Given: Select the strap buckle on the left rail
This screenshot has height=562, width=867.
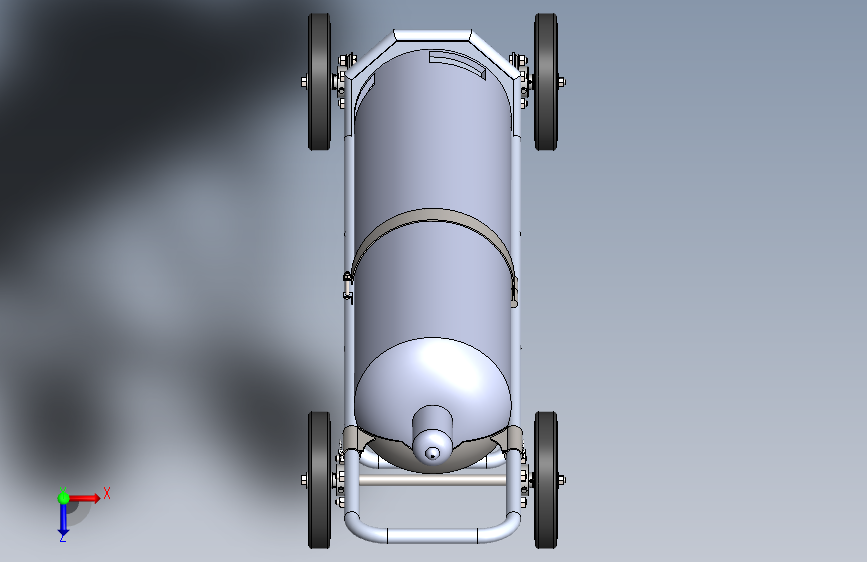Looking at the screenshot, I should click(x=348, y=286).
